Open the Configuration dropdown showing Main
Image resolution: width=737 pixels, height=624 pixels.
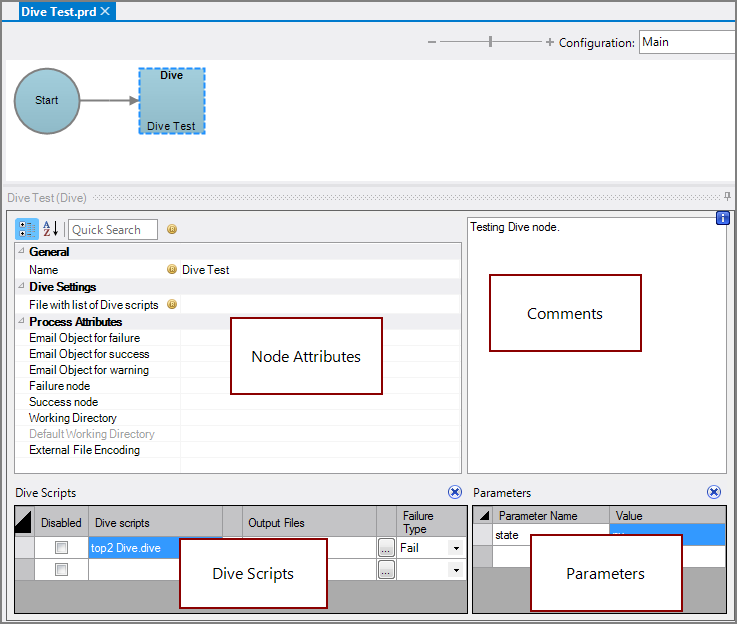(688, 42)
